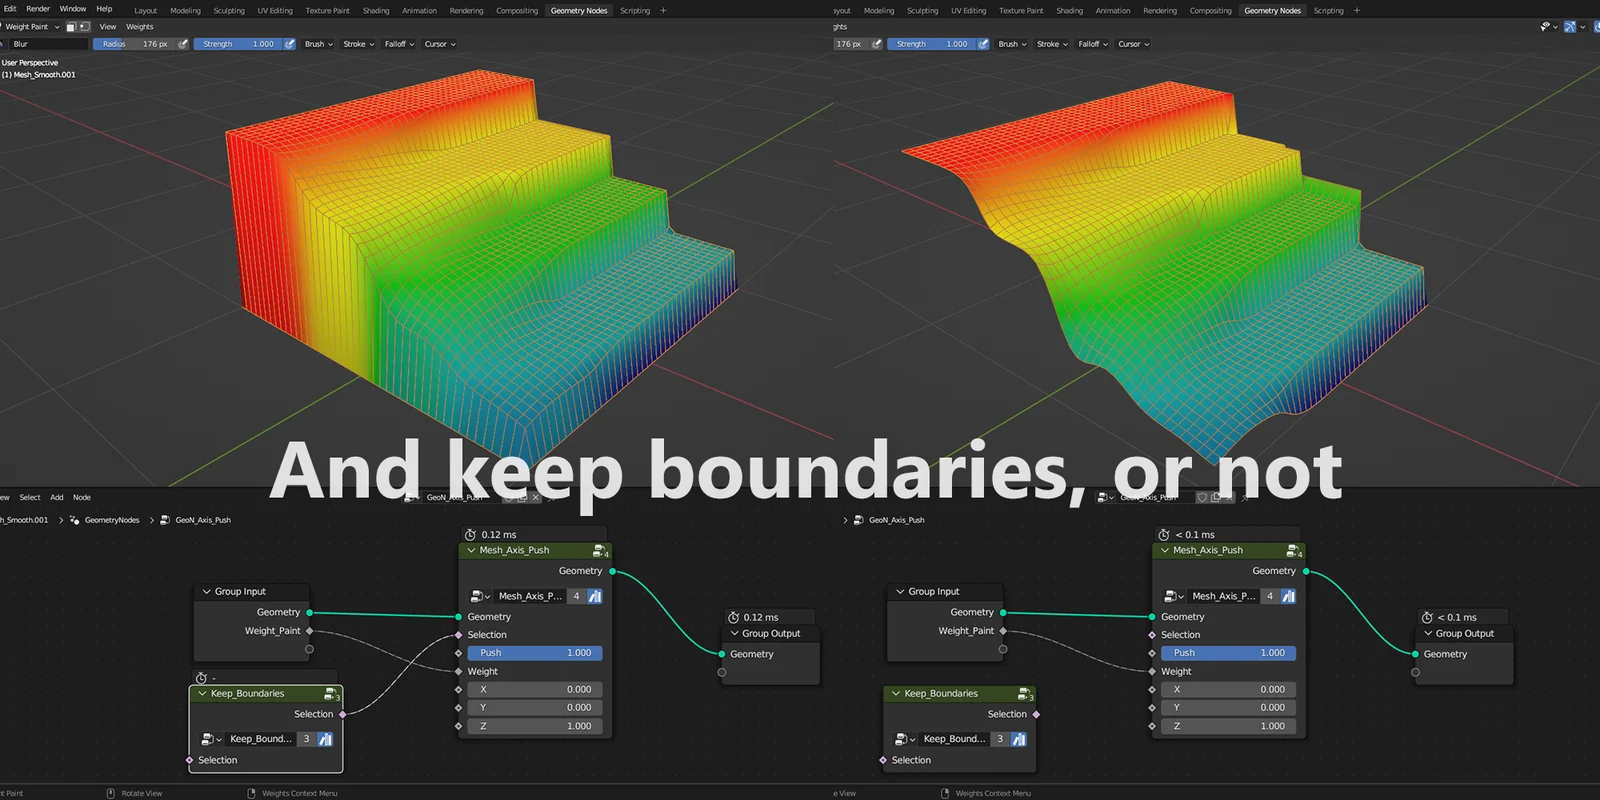Open the Weight Paint mode dropdown
Viewport: 1600px width, 800px height.
coord(30,27)
